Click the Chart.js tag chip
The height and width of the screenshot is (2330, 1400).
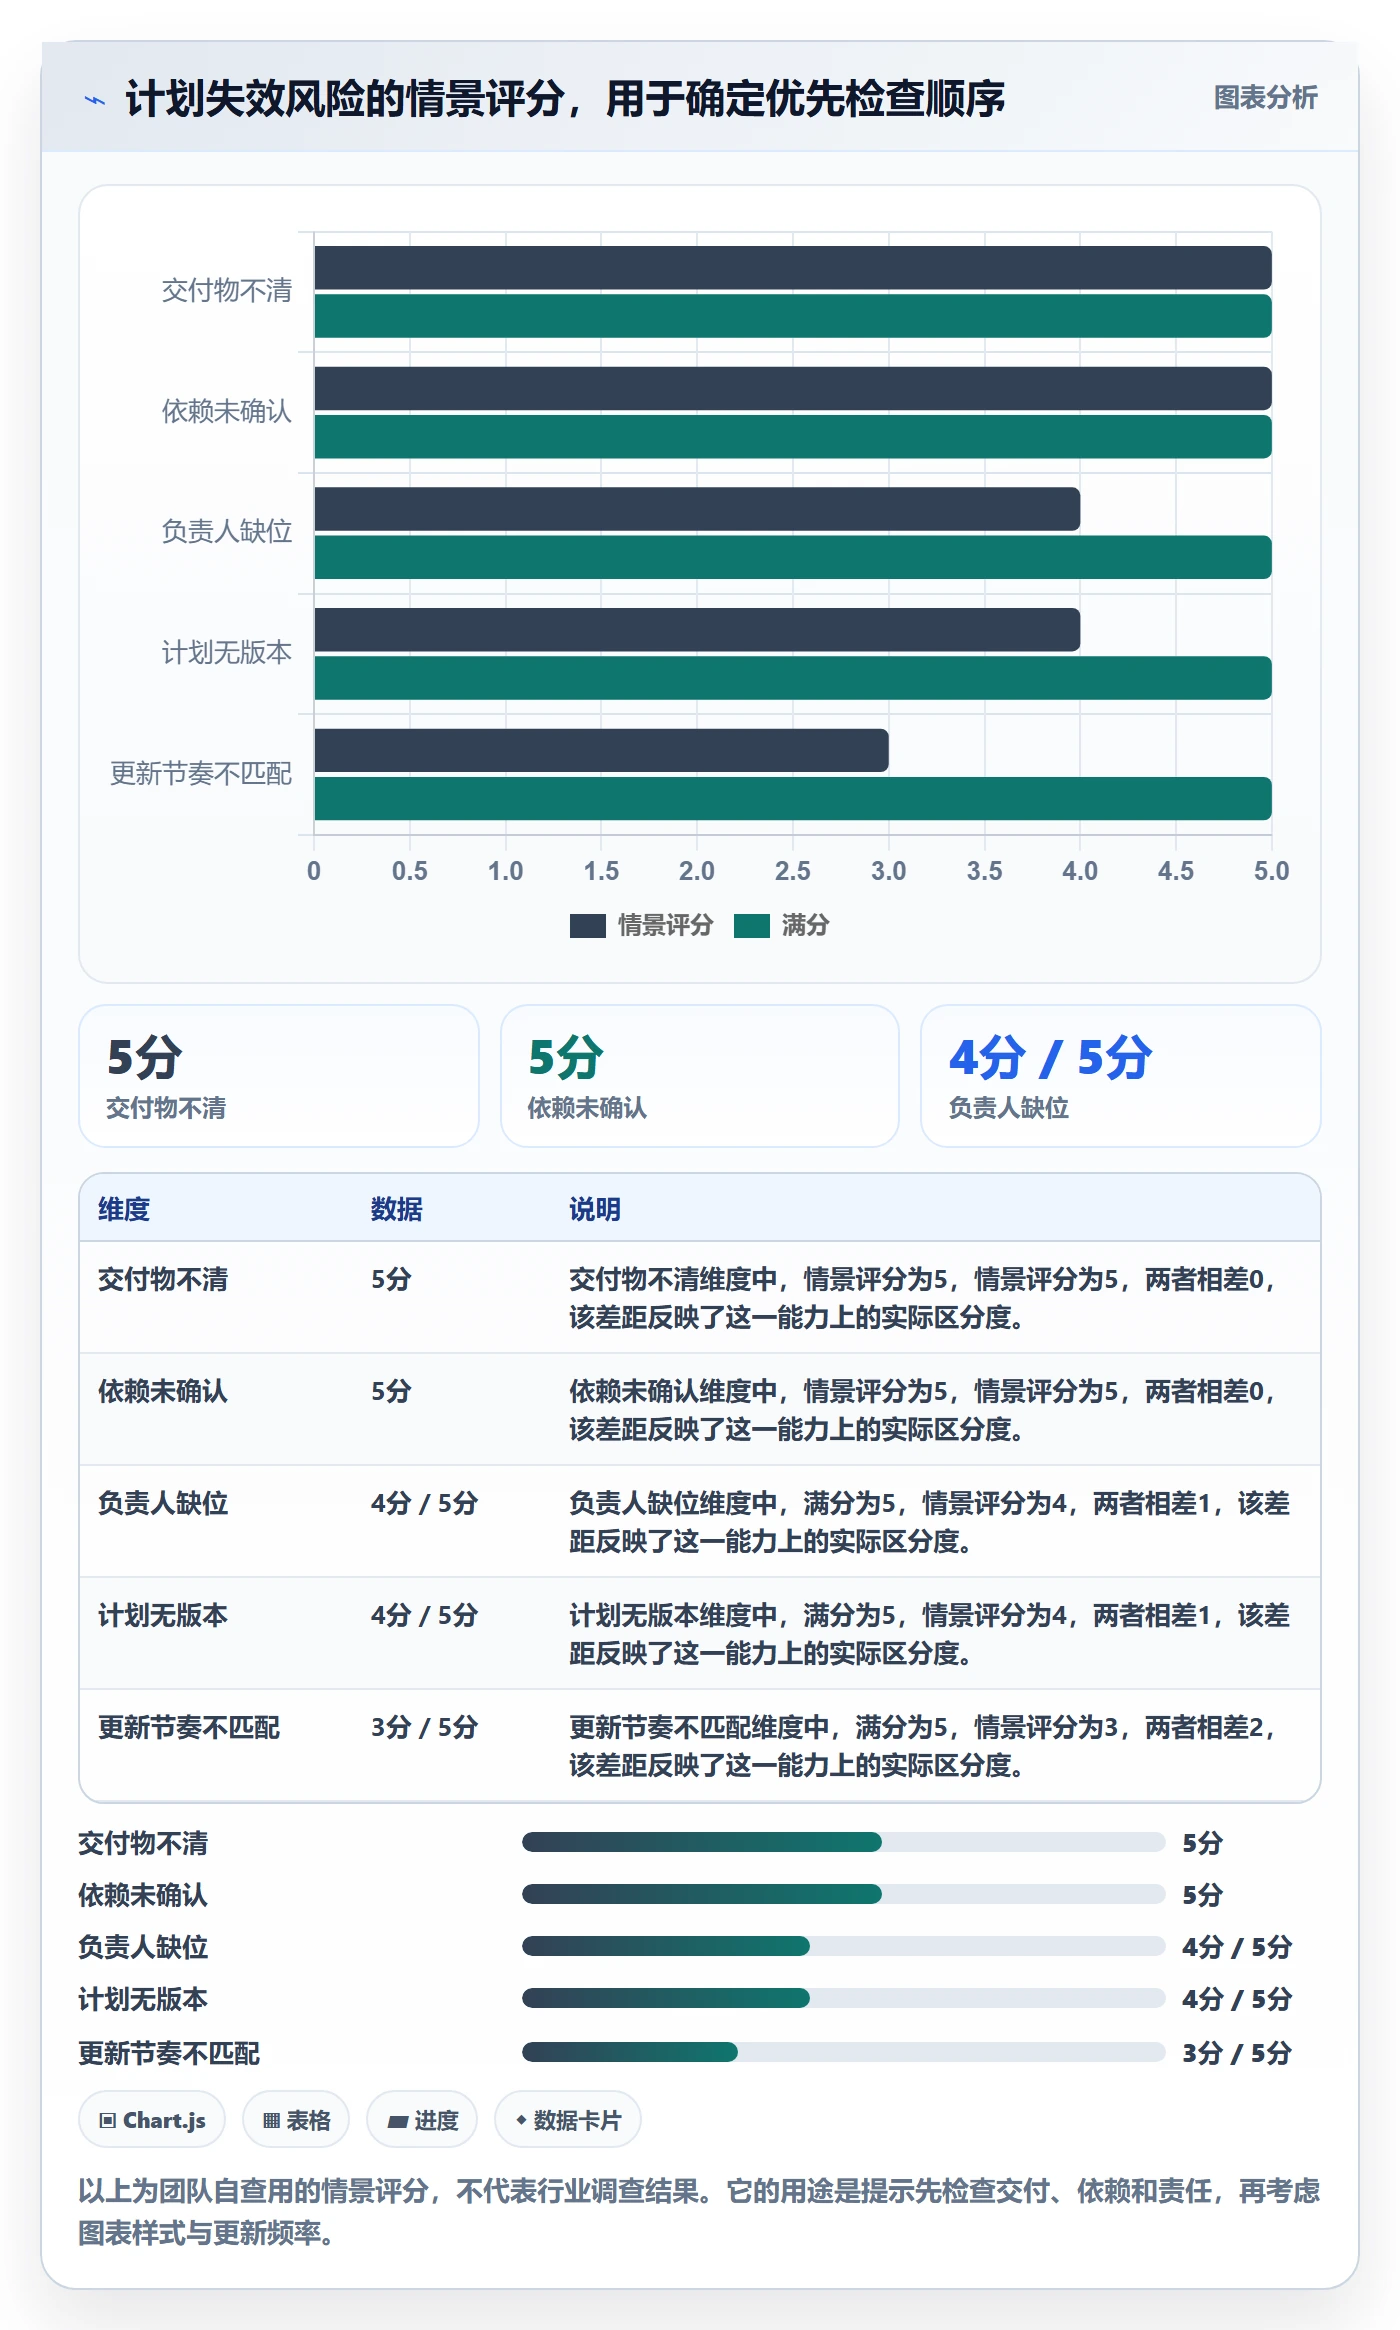click(x=152, y=2120)
